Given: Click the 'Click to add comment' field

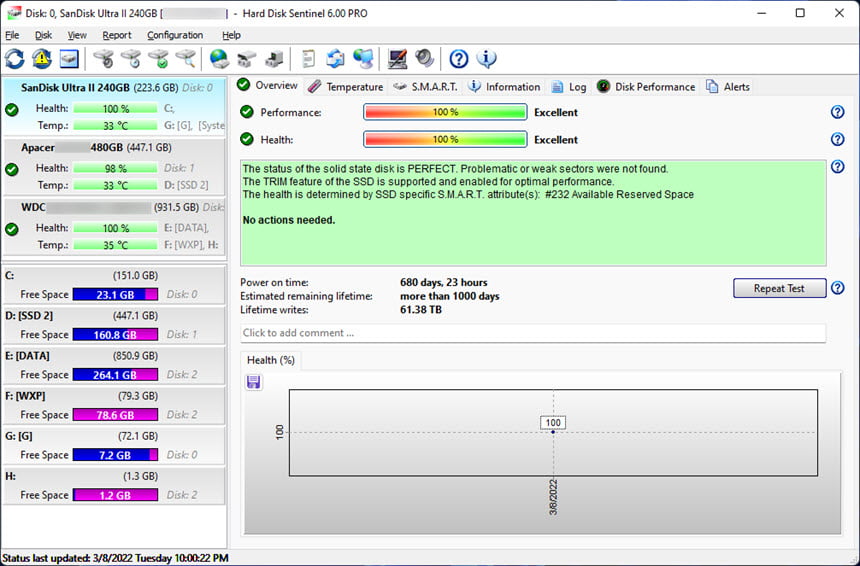Looking at the screenshot, I should (533, 333).
